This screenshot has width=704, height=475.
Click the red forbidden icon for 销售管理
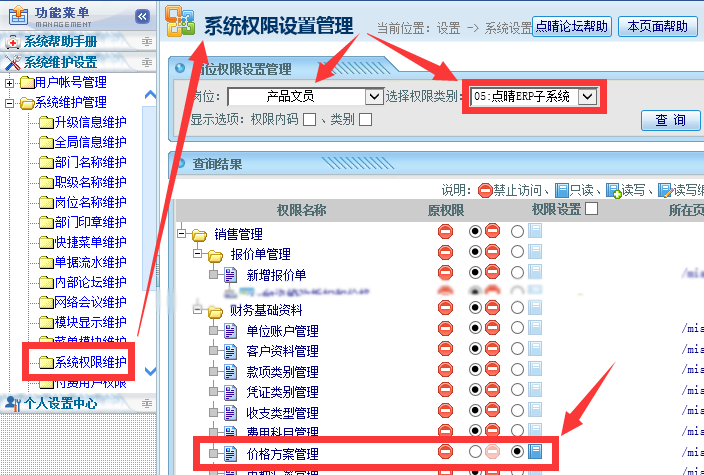click(x=445, y=231)
